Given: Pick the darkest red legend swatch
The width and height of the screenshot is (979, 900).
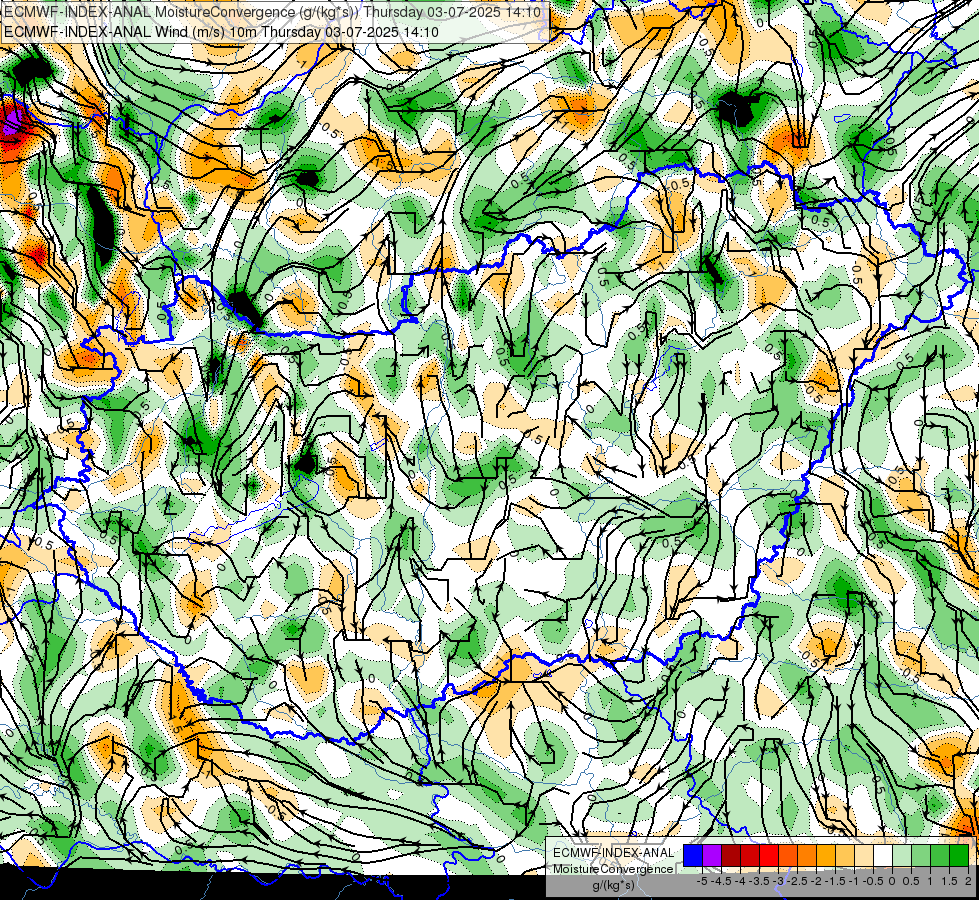Looking at the screenshot, I should click(x=731, y=856).
